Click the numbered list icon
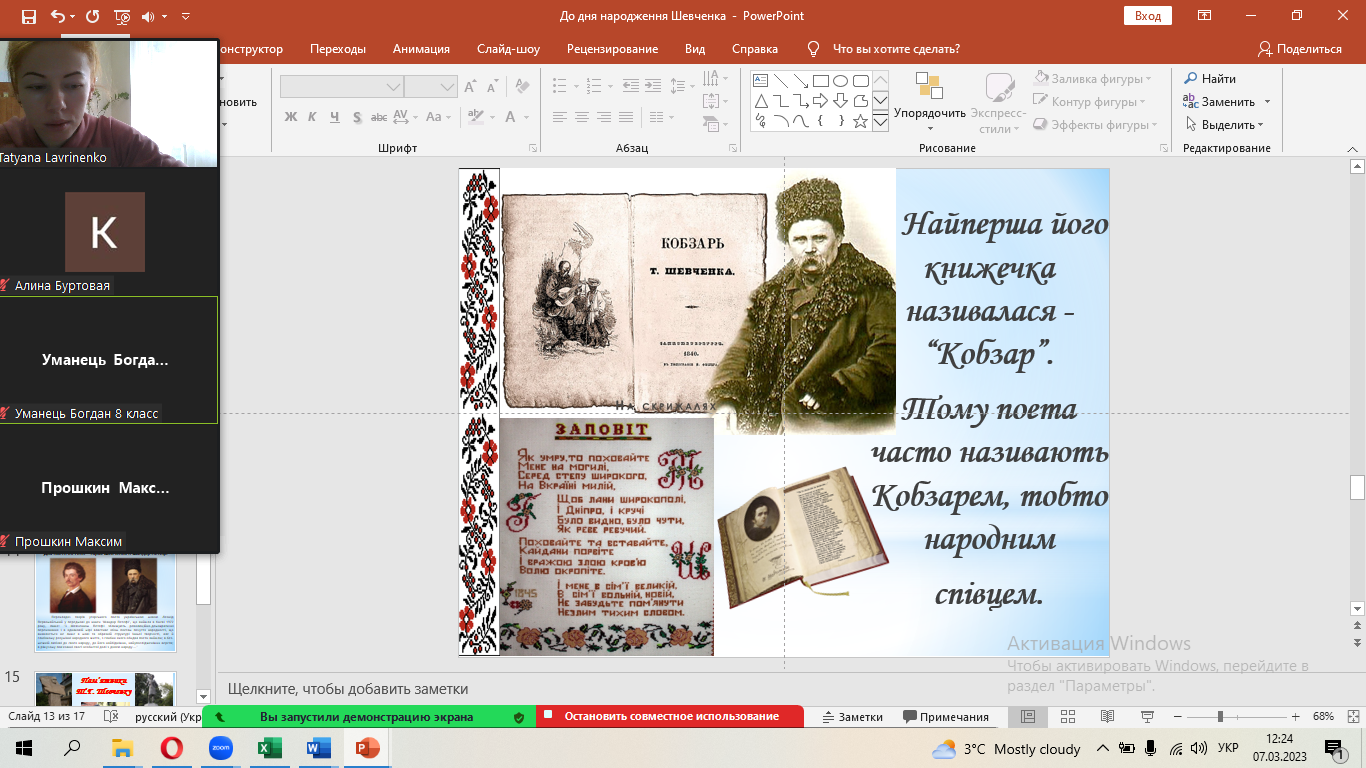This screenshot has height=768, width=1366. point(595,87)
